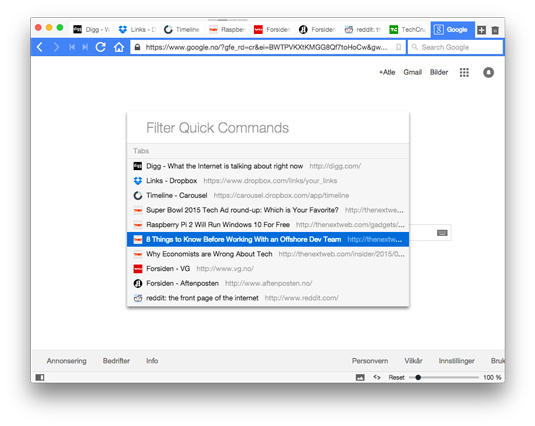Open the Google apps grid

464,72
